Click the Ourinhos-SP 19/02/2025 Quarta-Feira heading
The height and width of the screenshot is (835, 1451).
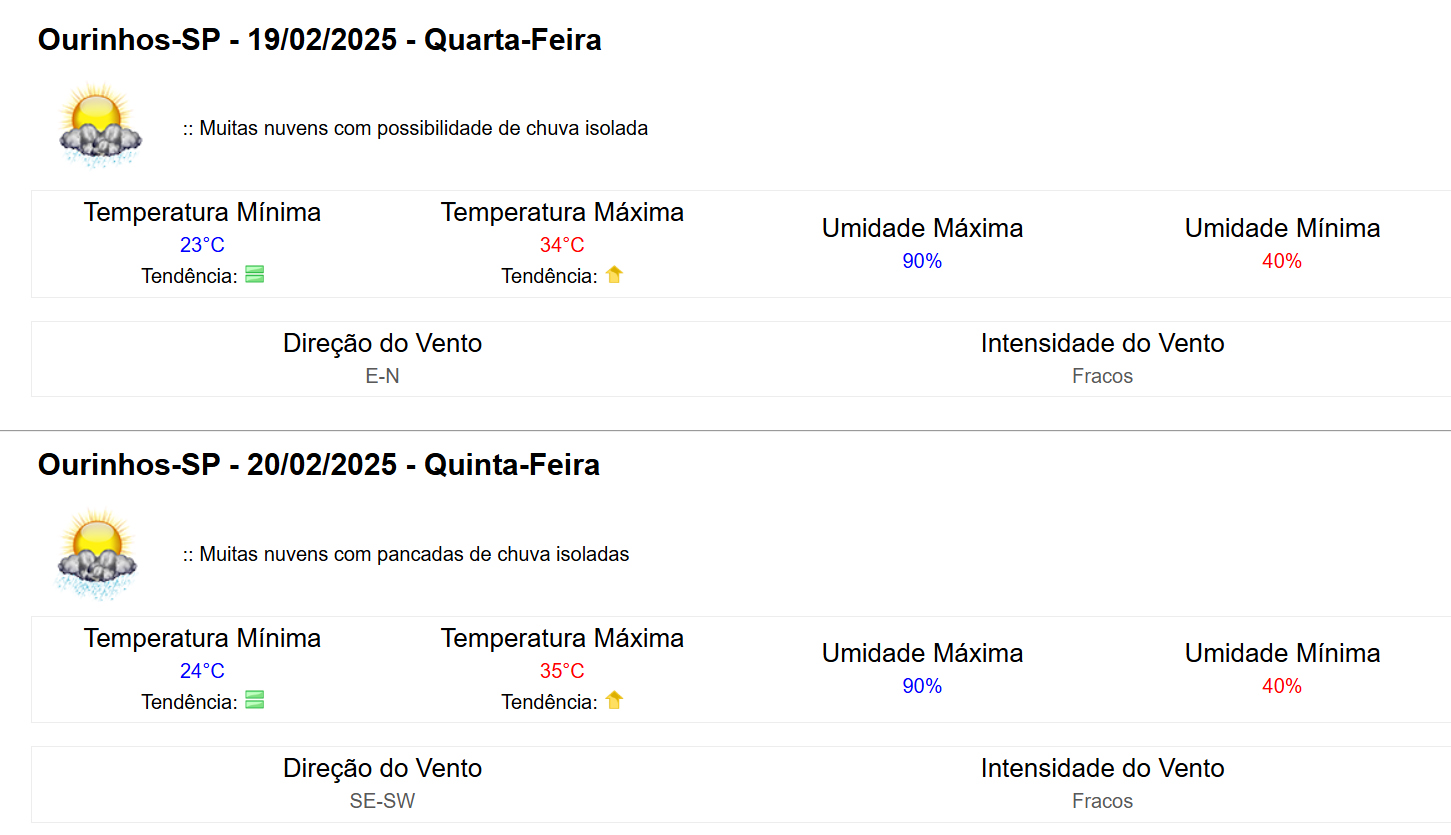(x=319, y=40)
